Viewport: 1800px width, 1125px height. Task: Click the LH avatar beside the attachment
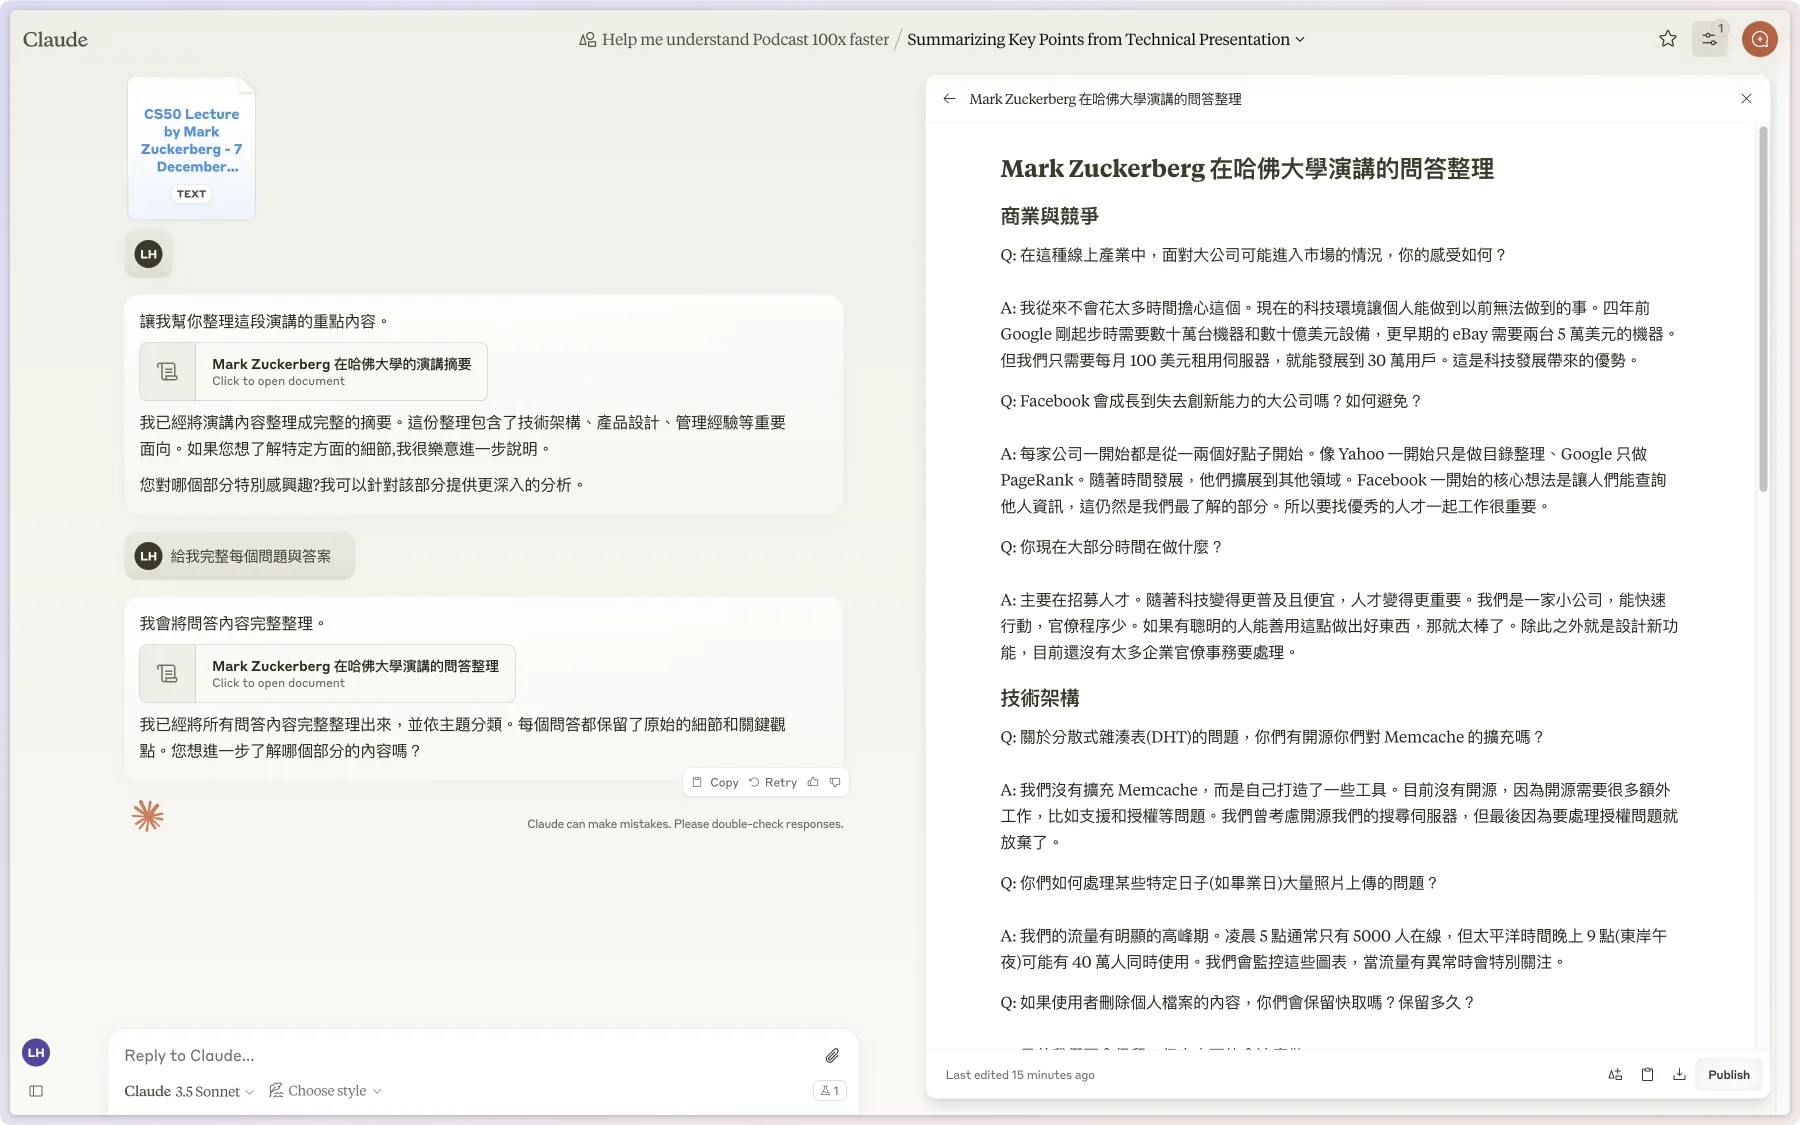point(149,254)
